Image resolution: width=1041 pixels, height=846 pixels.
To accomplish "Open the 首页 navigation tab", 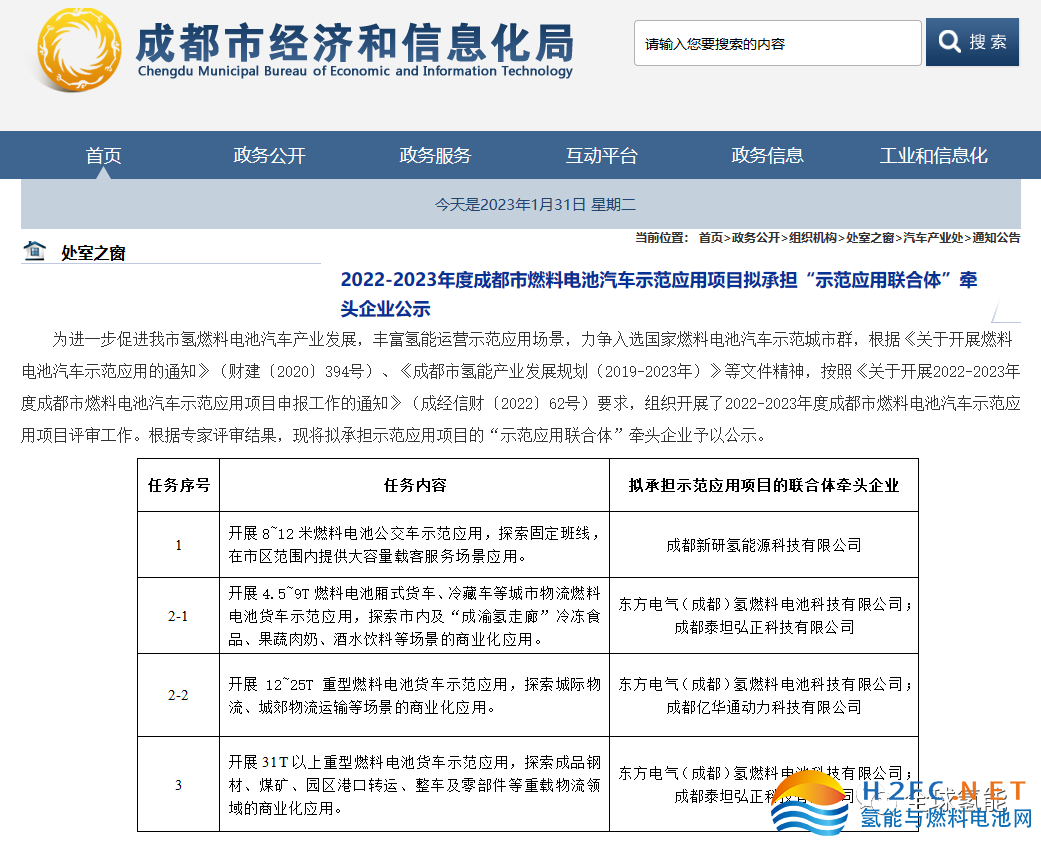I will tap(103, 155).
